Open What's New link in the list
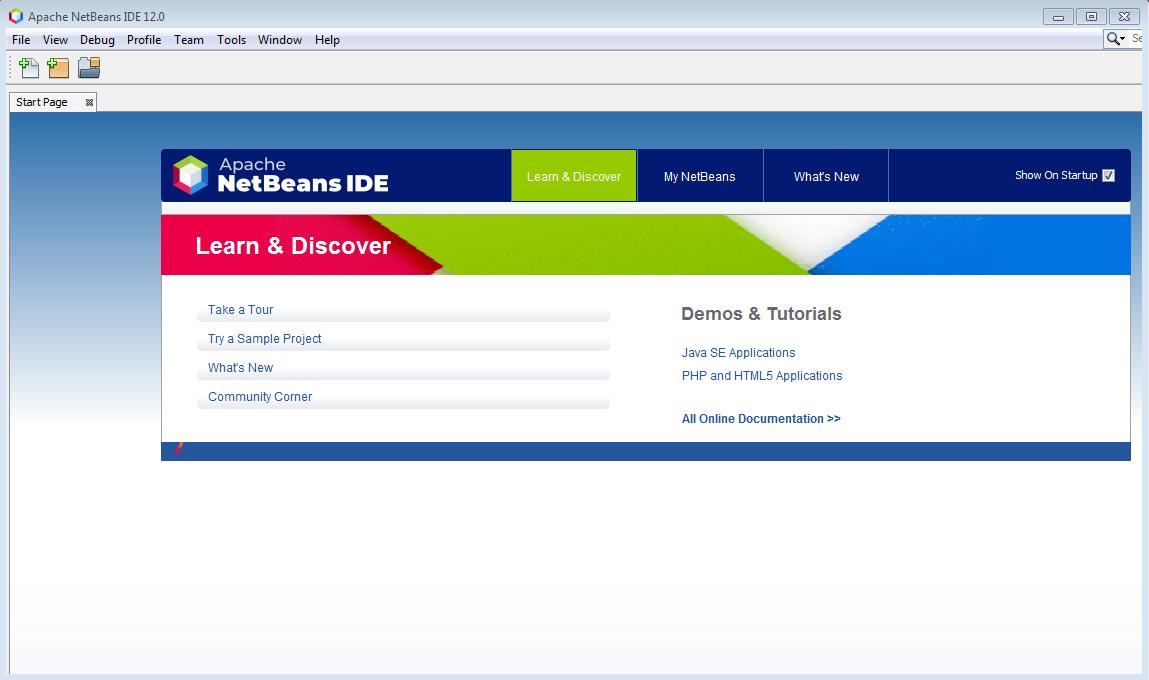The image size is (1149, 680). tap(240, 368)
